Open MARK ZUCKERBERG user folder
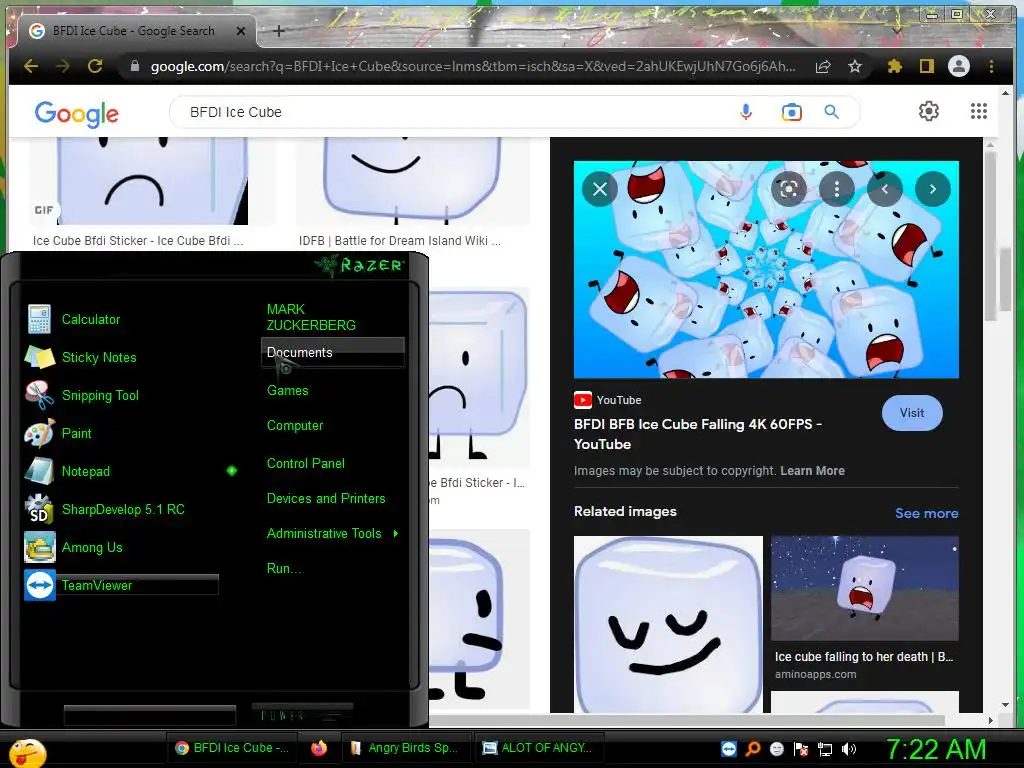Viewport: 1024px width, 768px height. pyautogui.click(x=312, y=317)
